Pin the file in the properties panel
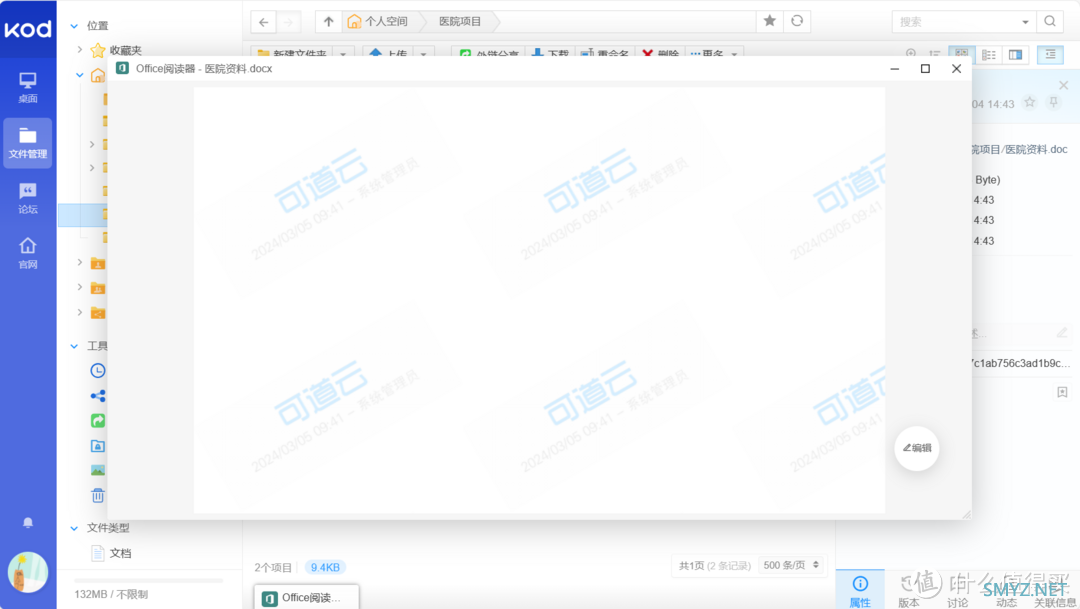The image size is (1080, 609). coord(1053,103)
